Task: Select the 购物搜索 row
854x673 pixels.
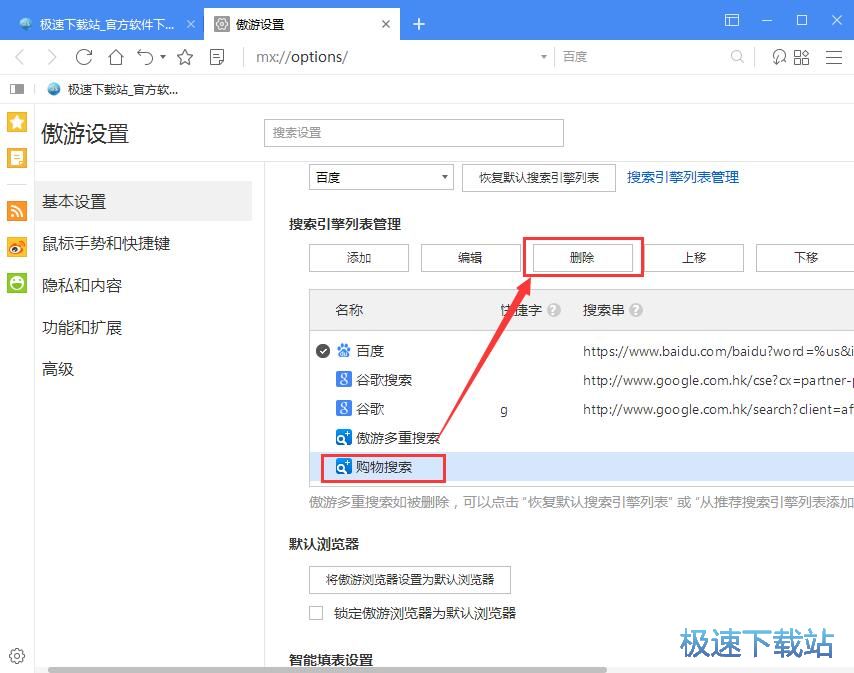Action: coord(582,467)
